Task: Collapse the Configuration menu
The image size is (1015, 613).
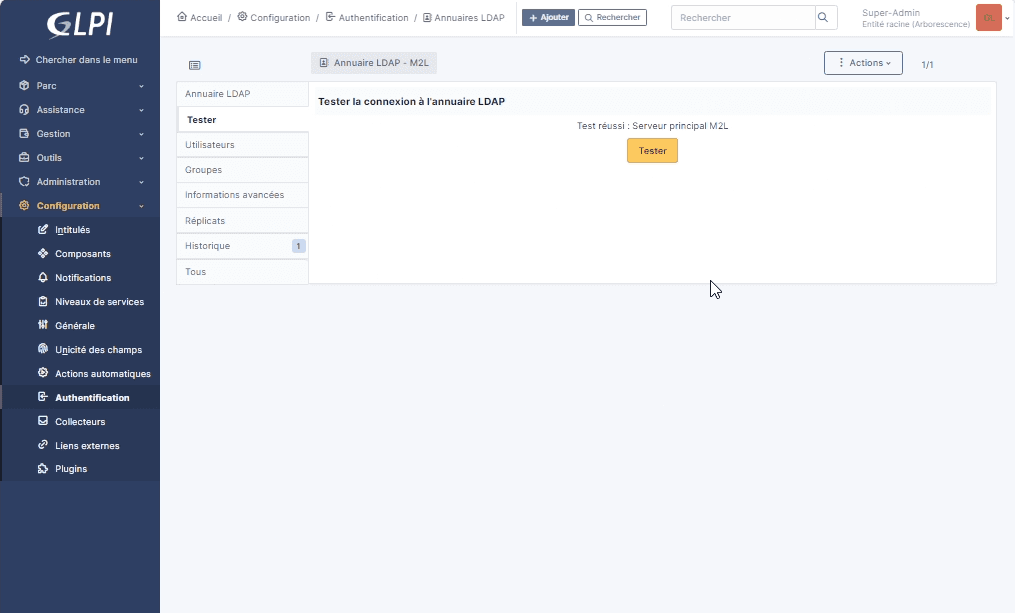Action: (x=80, y=206)
